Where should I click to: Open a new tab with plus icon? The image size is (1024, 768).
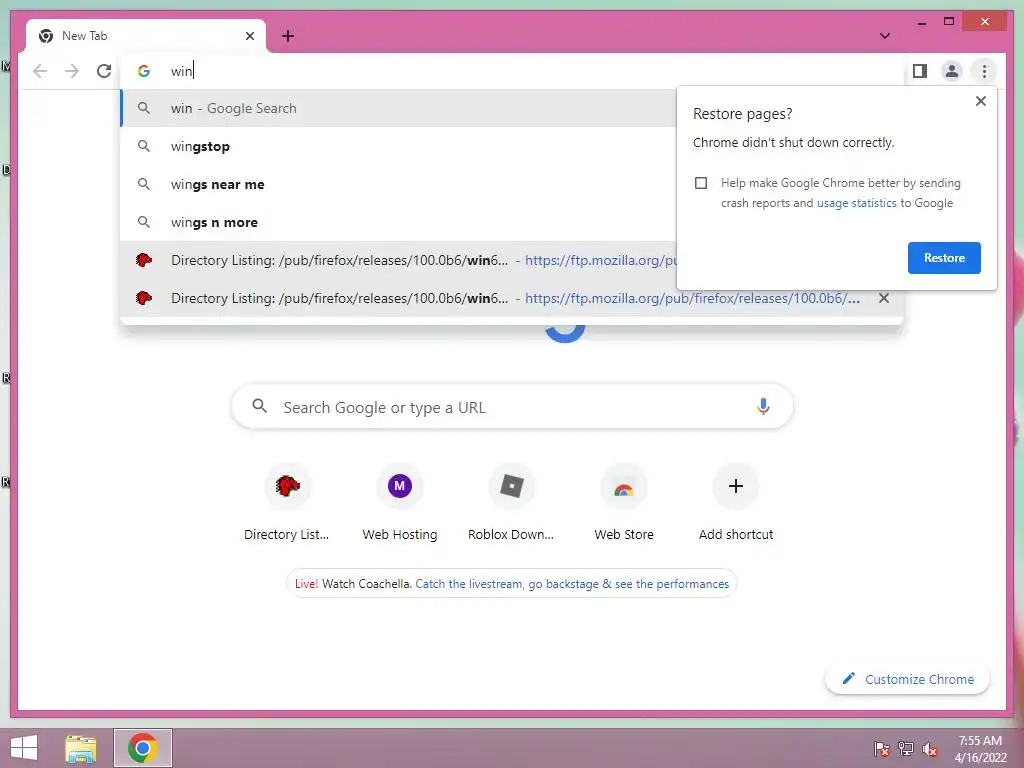coord(288,36)
